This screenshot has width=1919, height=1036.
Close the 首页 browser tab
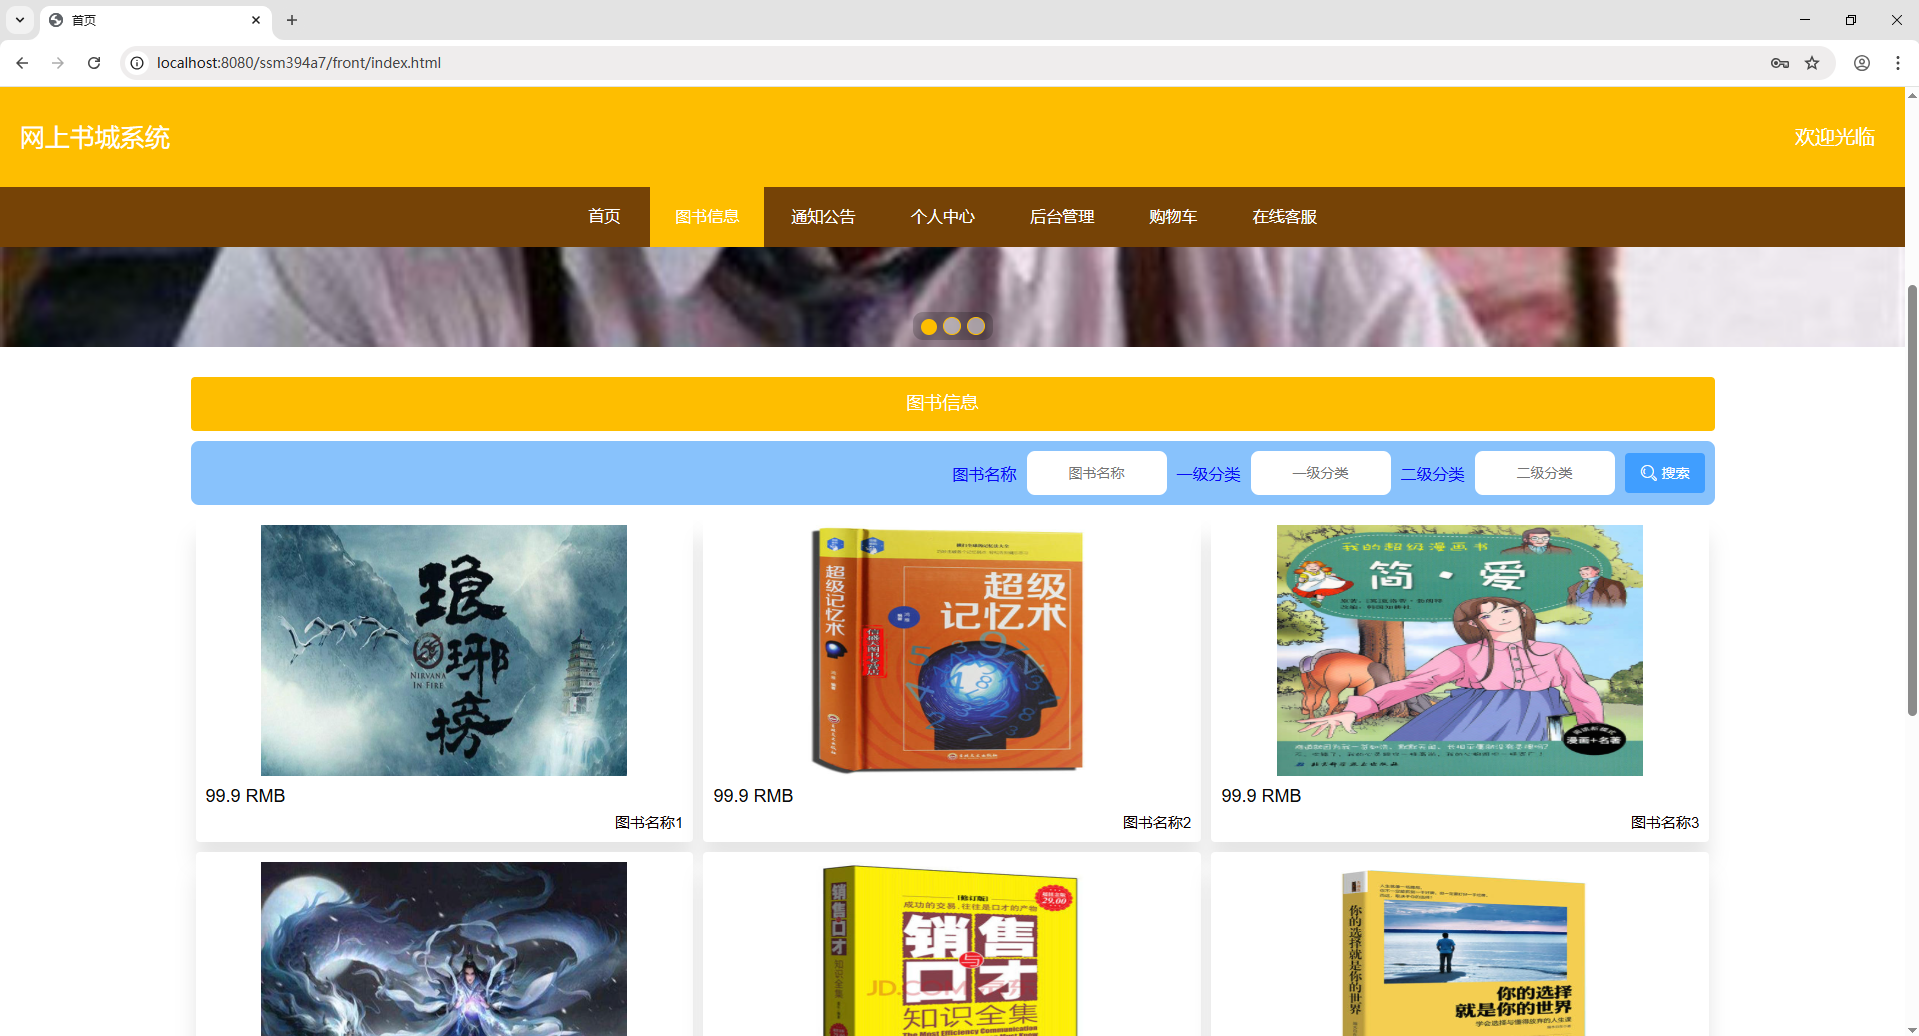[x=256, y=20]
